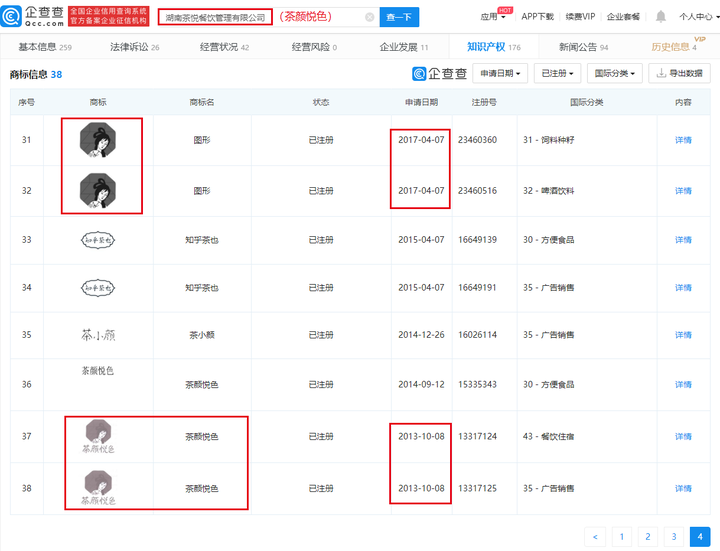Clear the search box with the X icon

[x=369, y=17]
